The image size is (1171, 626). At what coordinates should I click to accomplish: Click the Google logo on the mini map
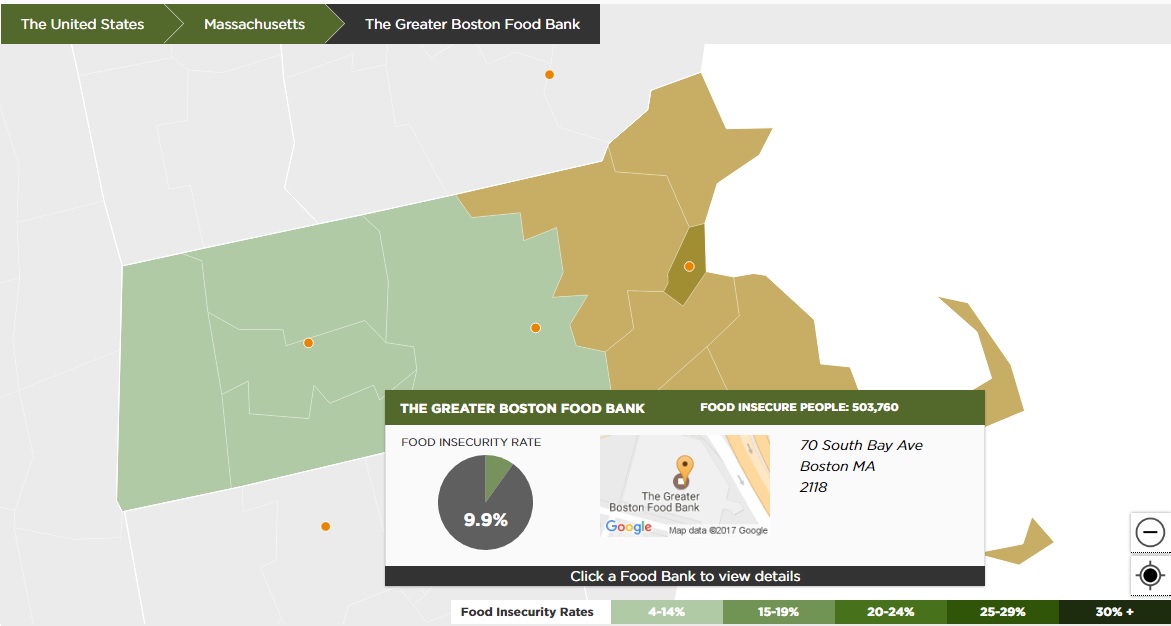tap(629, 527)
